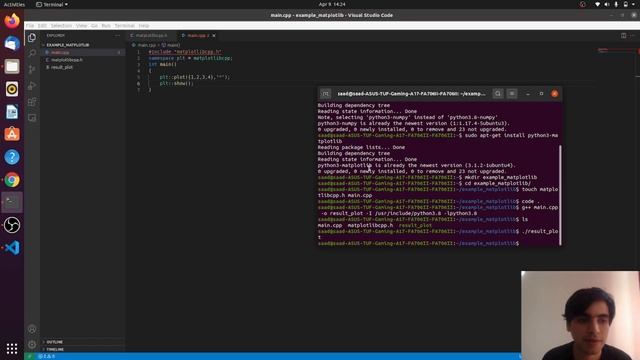Viewport: 640px width, 360px height.
Task: Expand the TIMELINE section
Action: coord(55,349)
